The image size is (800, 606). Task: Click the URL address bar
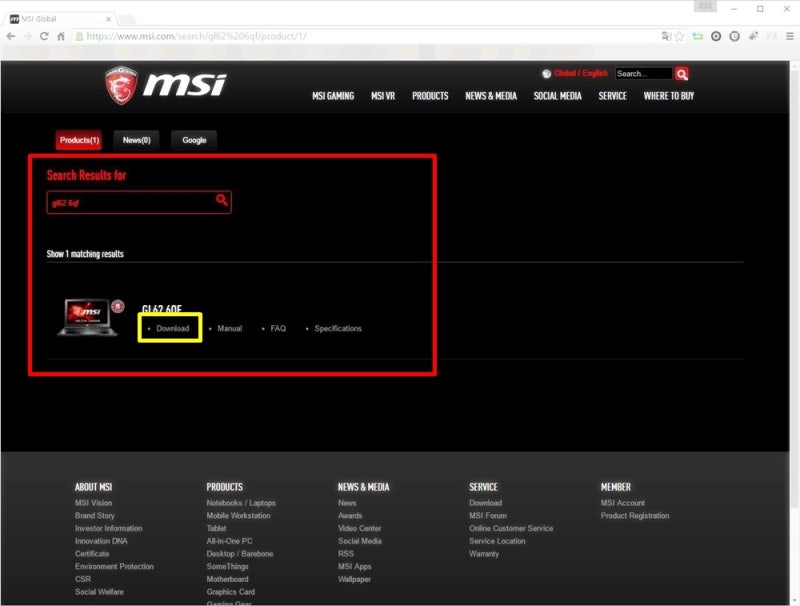click(x=365, y=36)
